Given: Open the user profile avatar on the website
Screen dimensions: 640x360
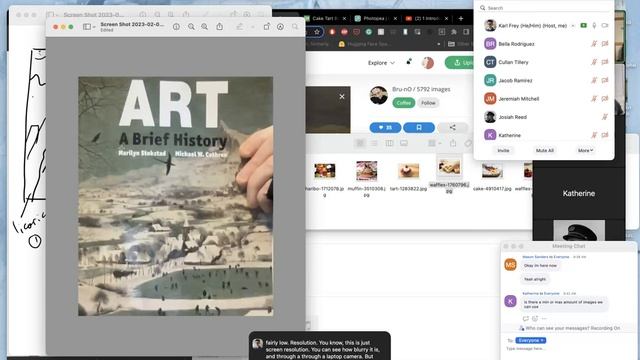Looking at the screenshot, I should click(x=427, y=63).
